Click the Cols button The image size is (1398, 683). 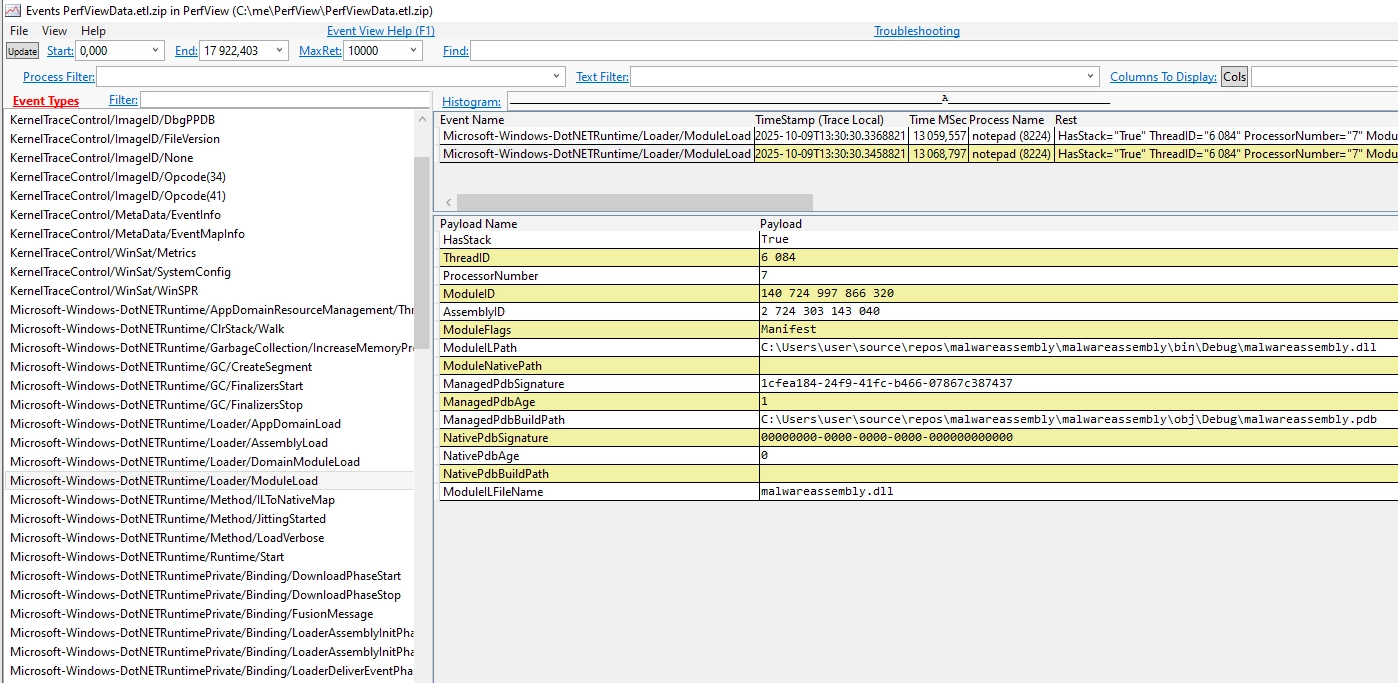(1233, 76)
